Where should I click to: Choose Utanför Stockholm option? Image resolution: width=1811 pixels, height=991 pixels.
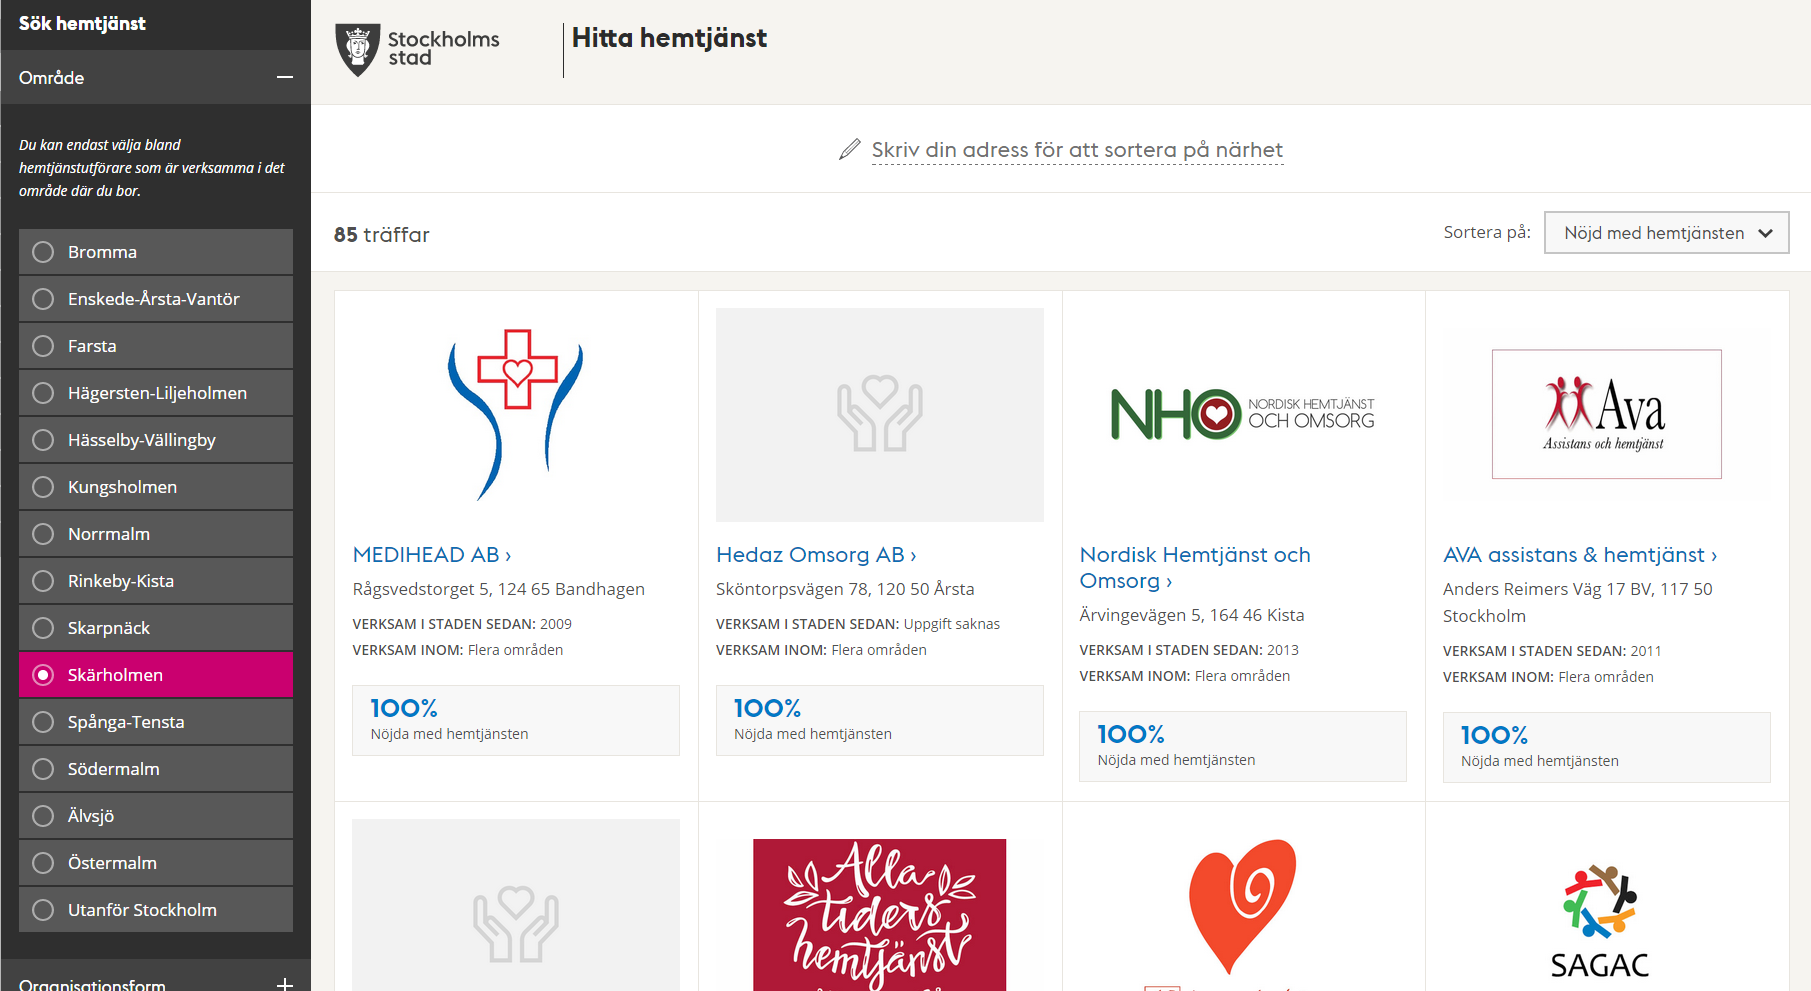click(156, 910)
